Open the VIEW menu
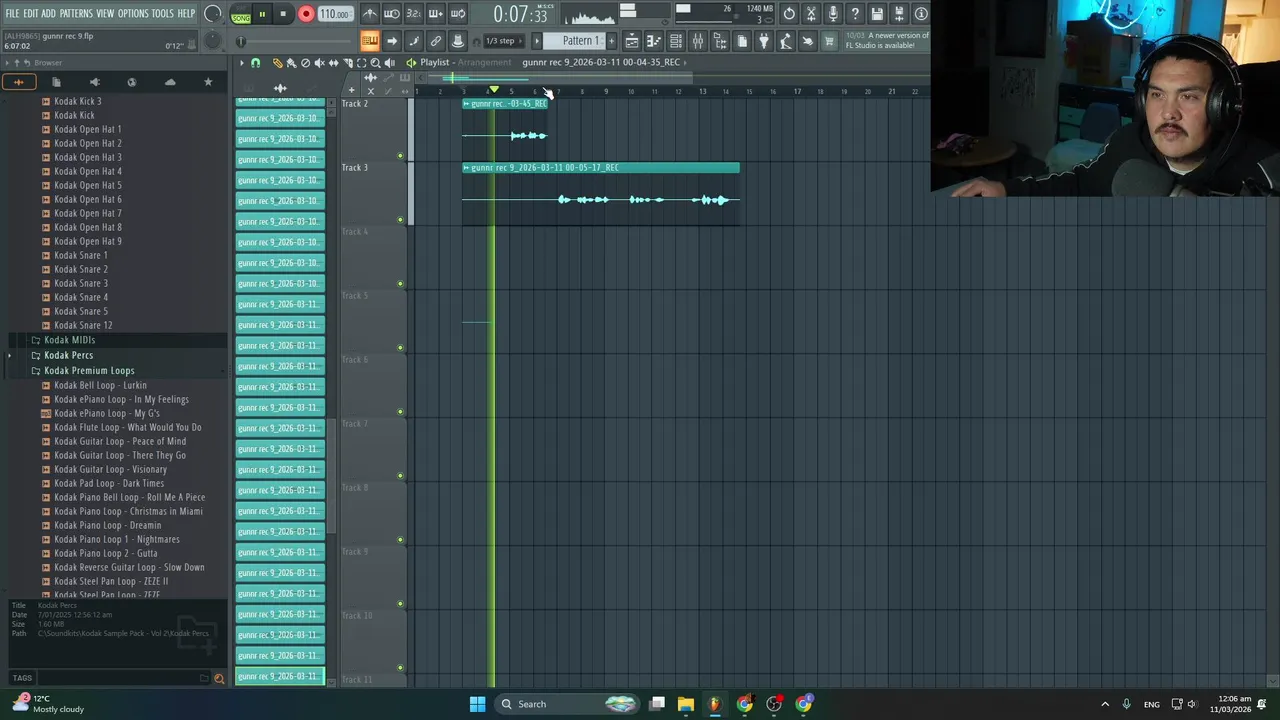This screenshot has width=1280, height=720. [105, 13]
